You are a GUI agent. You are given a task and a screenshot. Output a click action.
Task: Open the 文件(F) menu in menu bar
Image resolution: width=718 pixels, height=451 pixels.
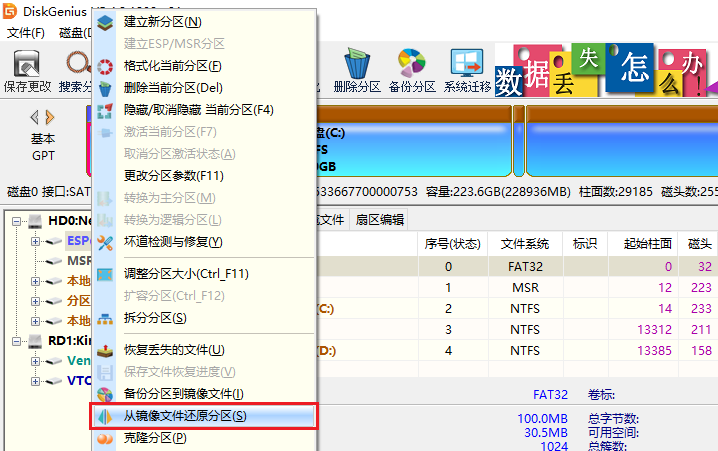(26, 33)
